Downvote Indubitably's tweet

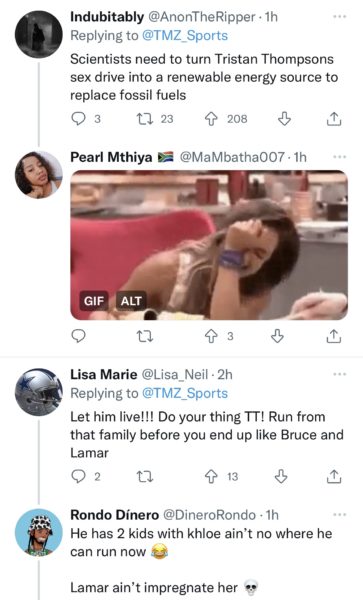(x=284, y=119)
